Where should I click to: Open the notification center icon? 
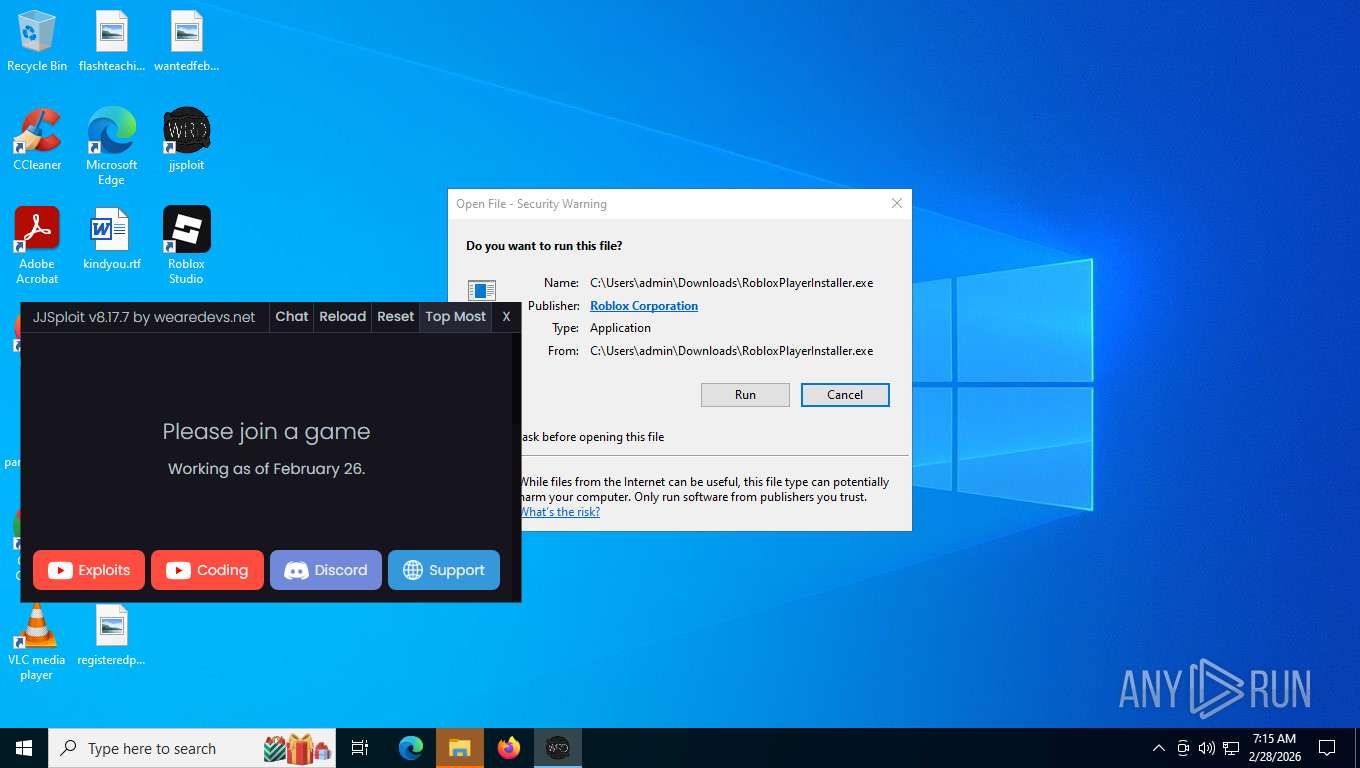tap(1327, 748)
